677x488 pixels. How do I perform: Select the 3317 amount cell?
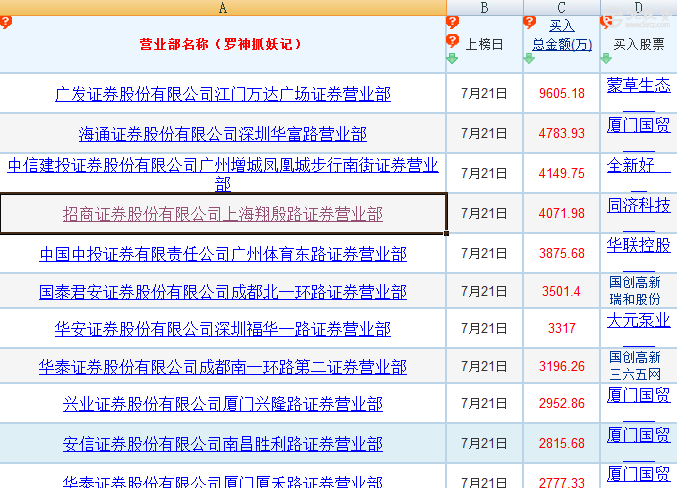(x=562, y=328)
